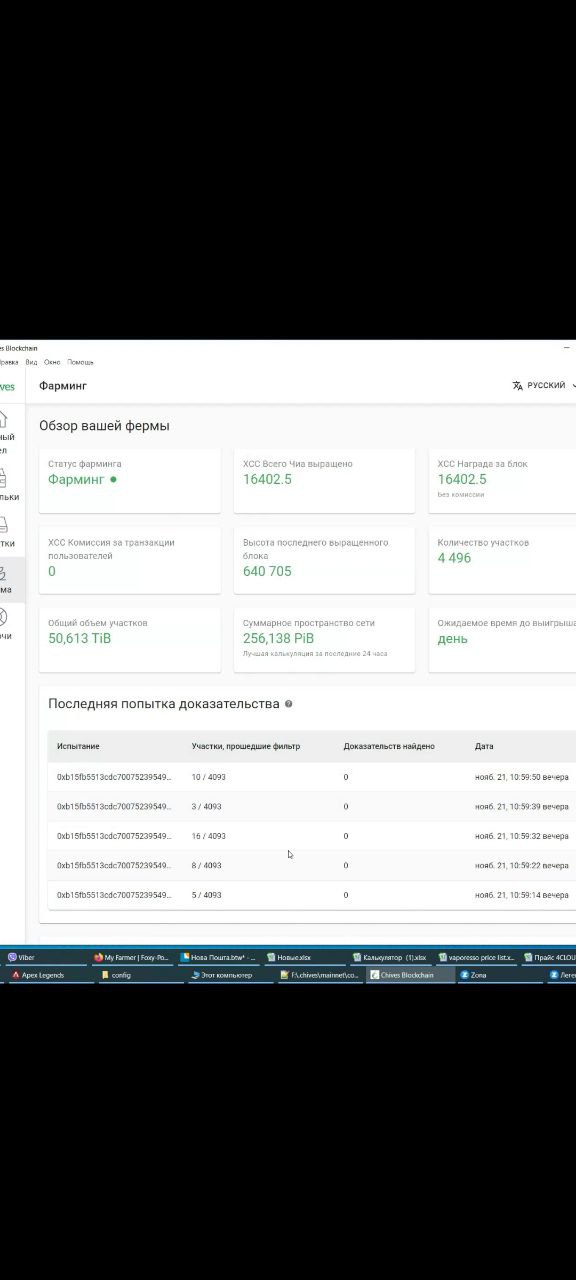
Task: Click the expected win time value день
Action: [x=452, y=639]
